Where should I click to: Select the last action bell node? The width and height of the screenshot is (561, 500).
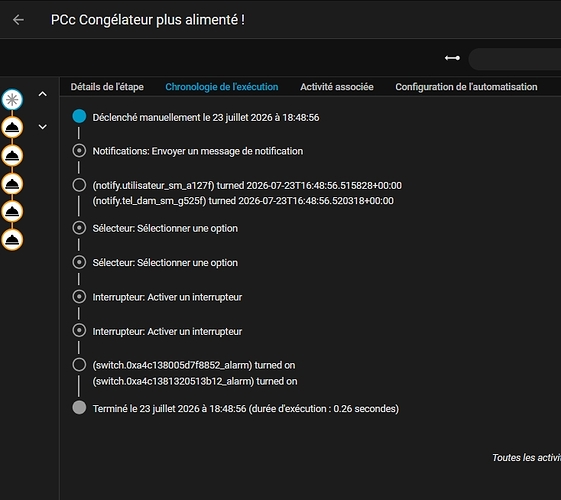pos(12,240)
